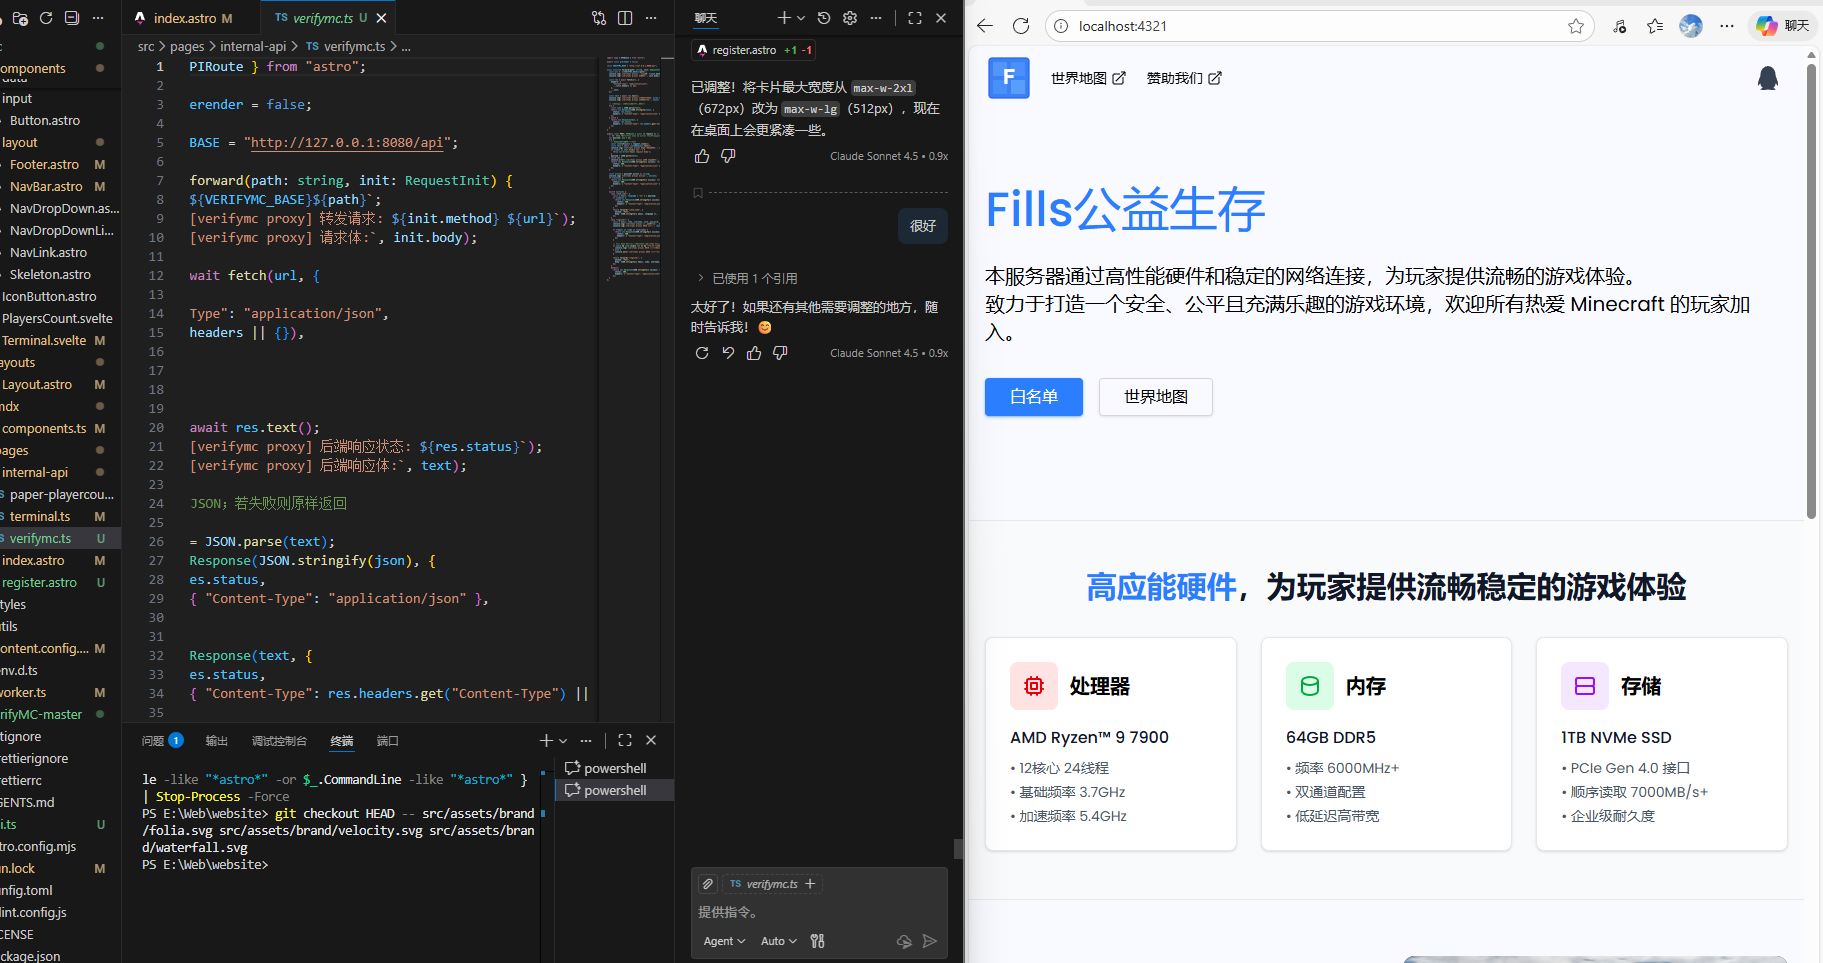Toggle the bookmark star in address bar

coord(1577,26)
